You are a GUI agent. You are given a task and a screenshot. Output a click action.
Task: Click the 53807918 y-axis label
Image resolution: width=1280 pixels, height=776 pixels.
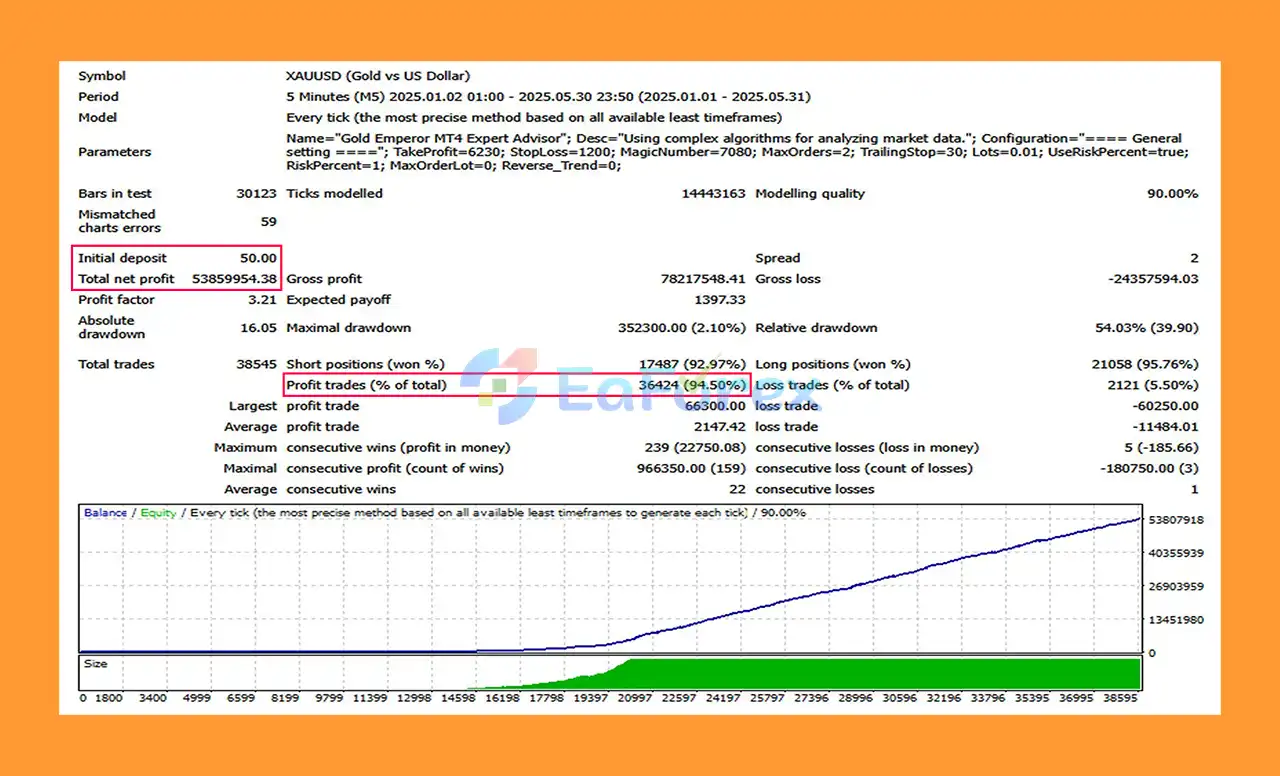(1176, 521)
